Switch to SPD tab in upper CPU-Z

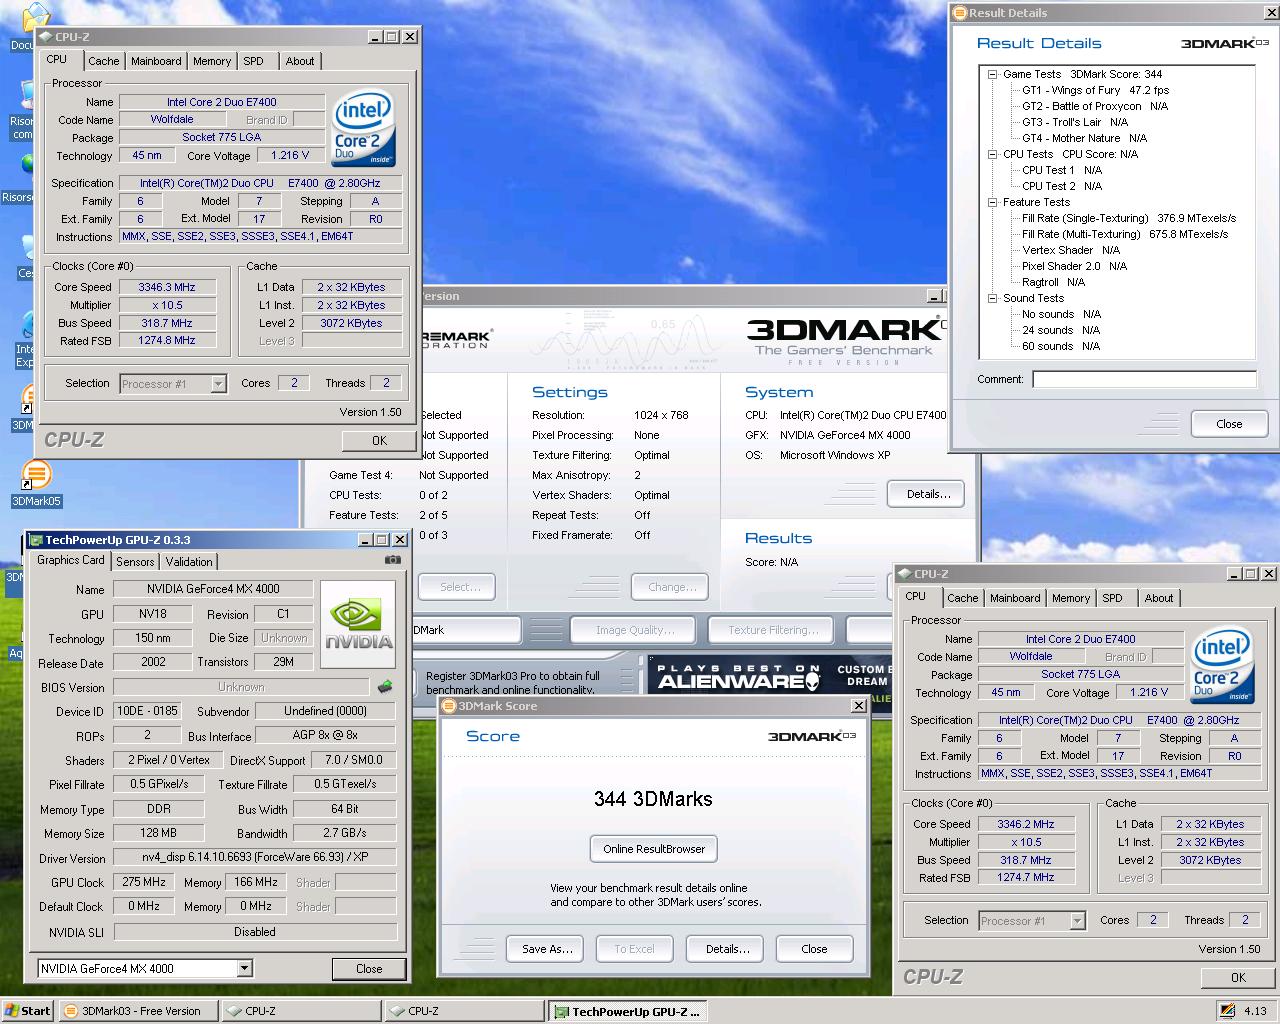(x=254, y=61)
